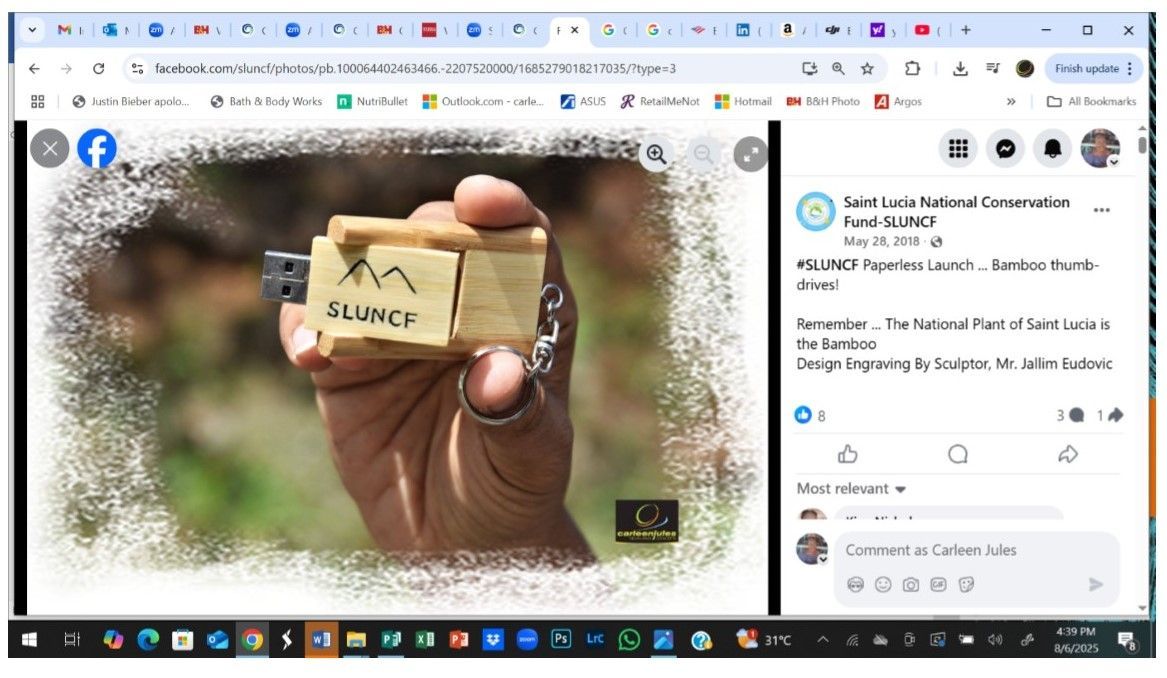This screenshot has width=1167, height=678.
Task: Open the account profile menu
Action: click(x=1100, y=149)
